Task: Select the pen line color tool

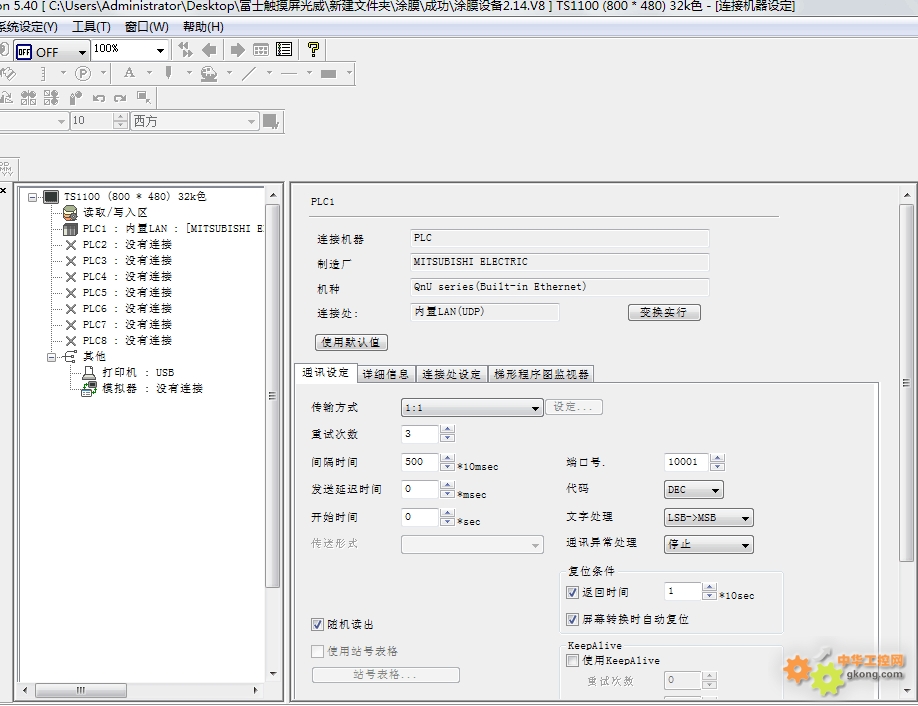Action: (169, 73)
